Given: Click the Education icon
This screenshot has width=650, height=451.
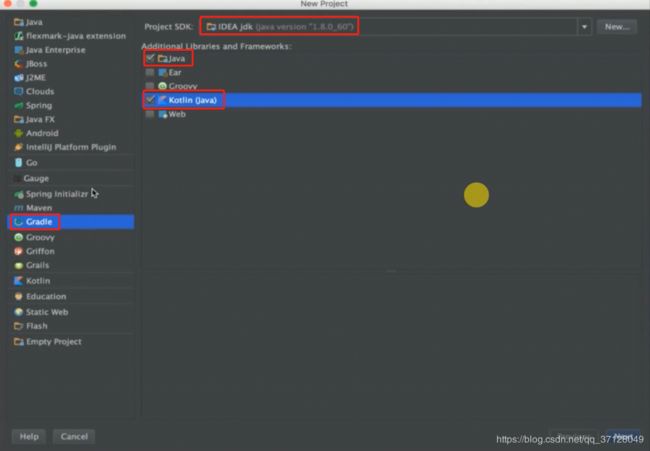Looking at the screenshot, I should coord(19,296).
